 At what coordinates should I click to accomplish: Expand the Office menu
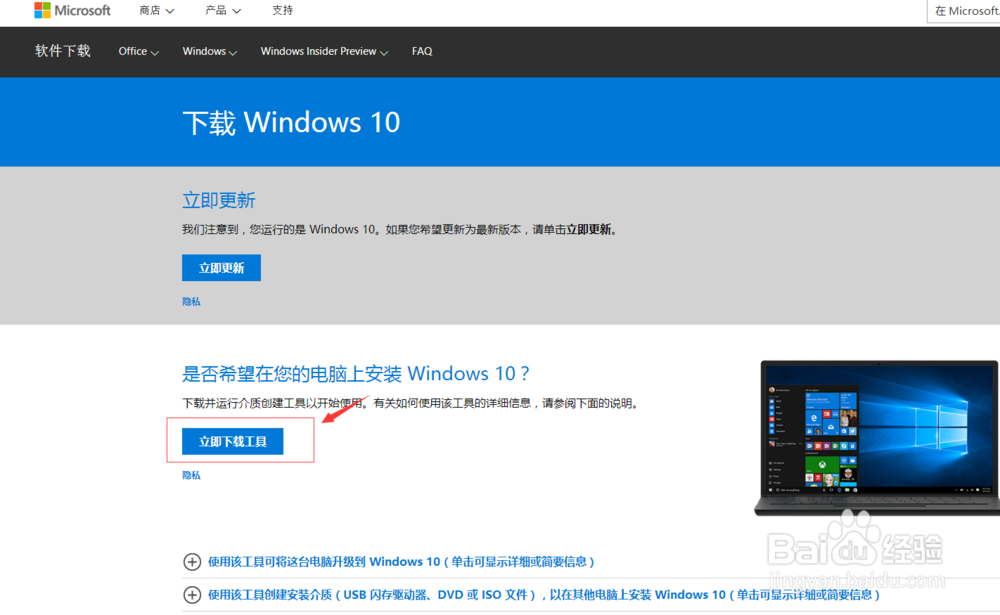pyautogui.click(x=138, y=51)
